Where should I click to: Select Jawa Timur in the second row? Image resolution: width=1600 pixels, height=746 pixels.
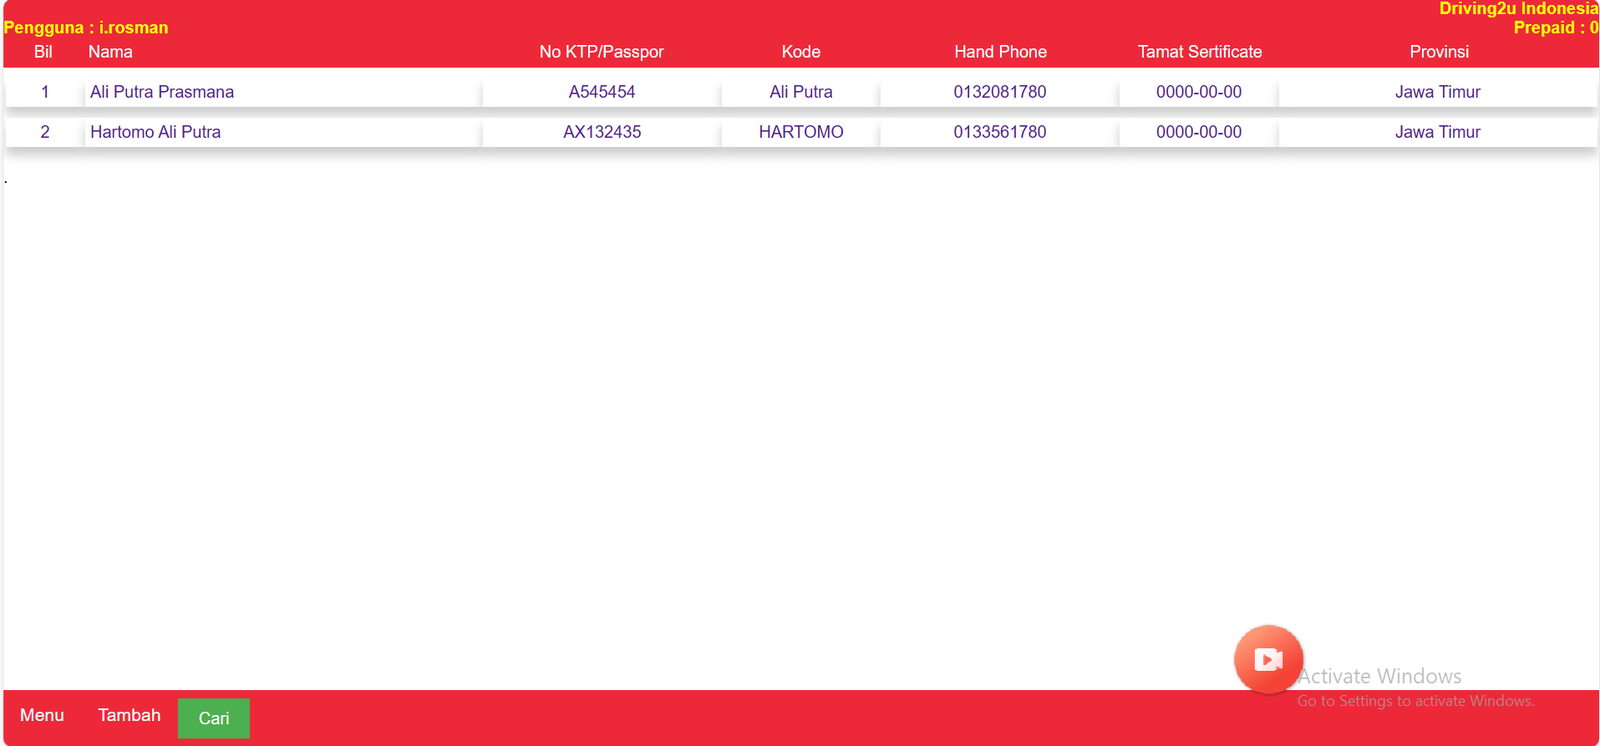pyautogui.click(x=1437, y=132)
